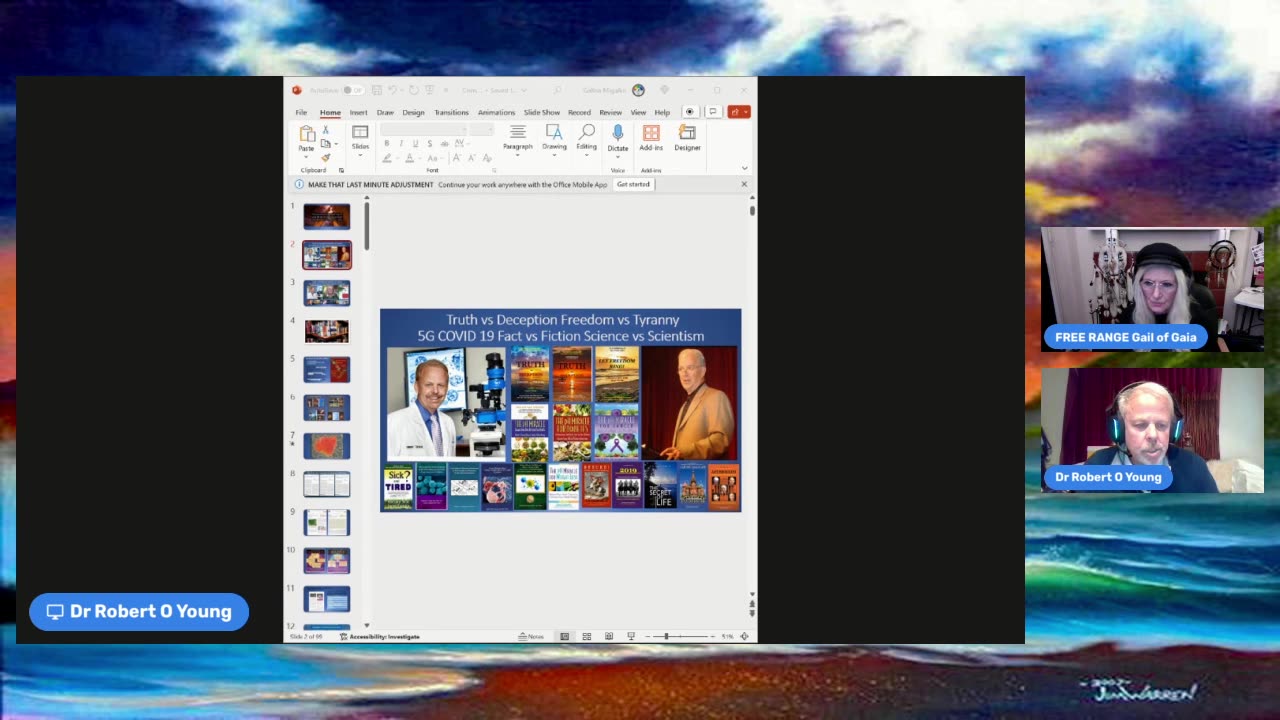Click the Cut scissors icon

(x=325, y=130)
